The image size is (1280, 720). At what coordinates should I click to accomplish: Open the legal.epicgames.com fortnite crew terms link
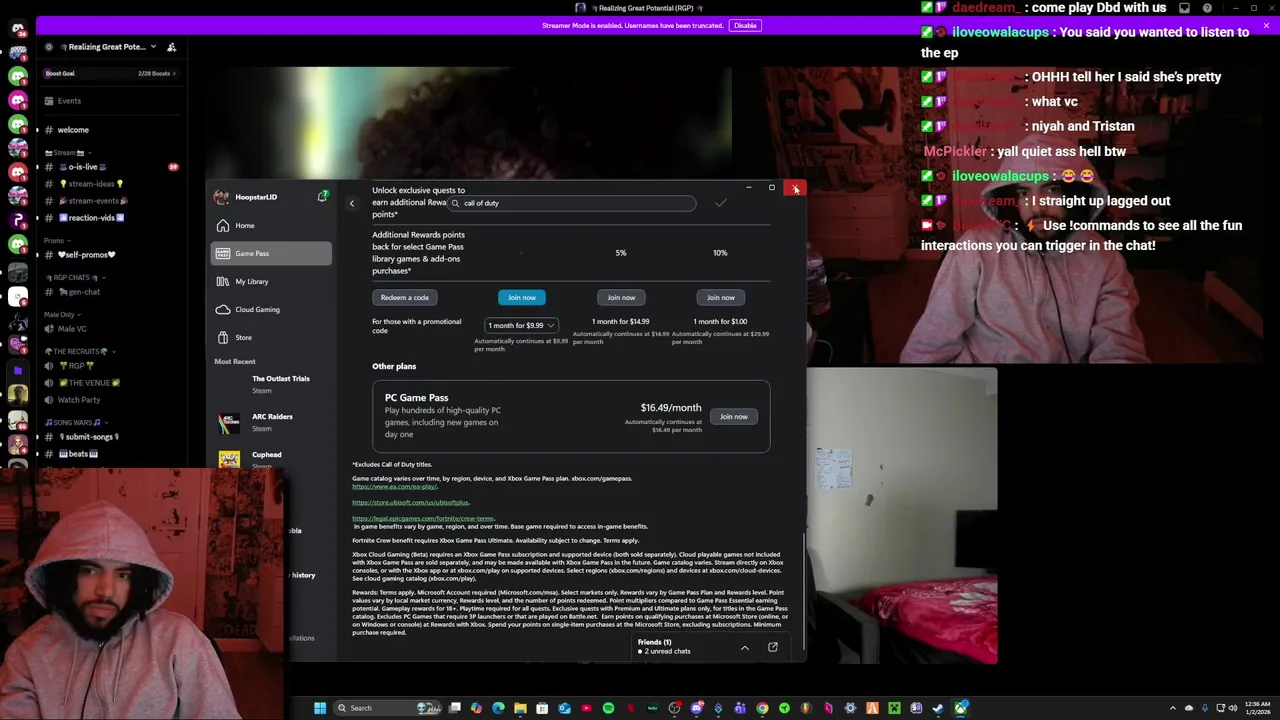click(423, 518)
